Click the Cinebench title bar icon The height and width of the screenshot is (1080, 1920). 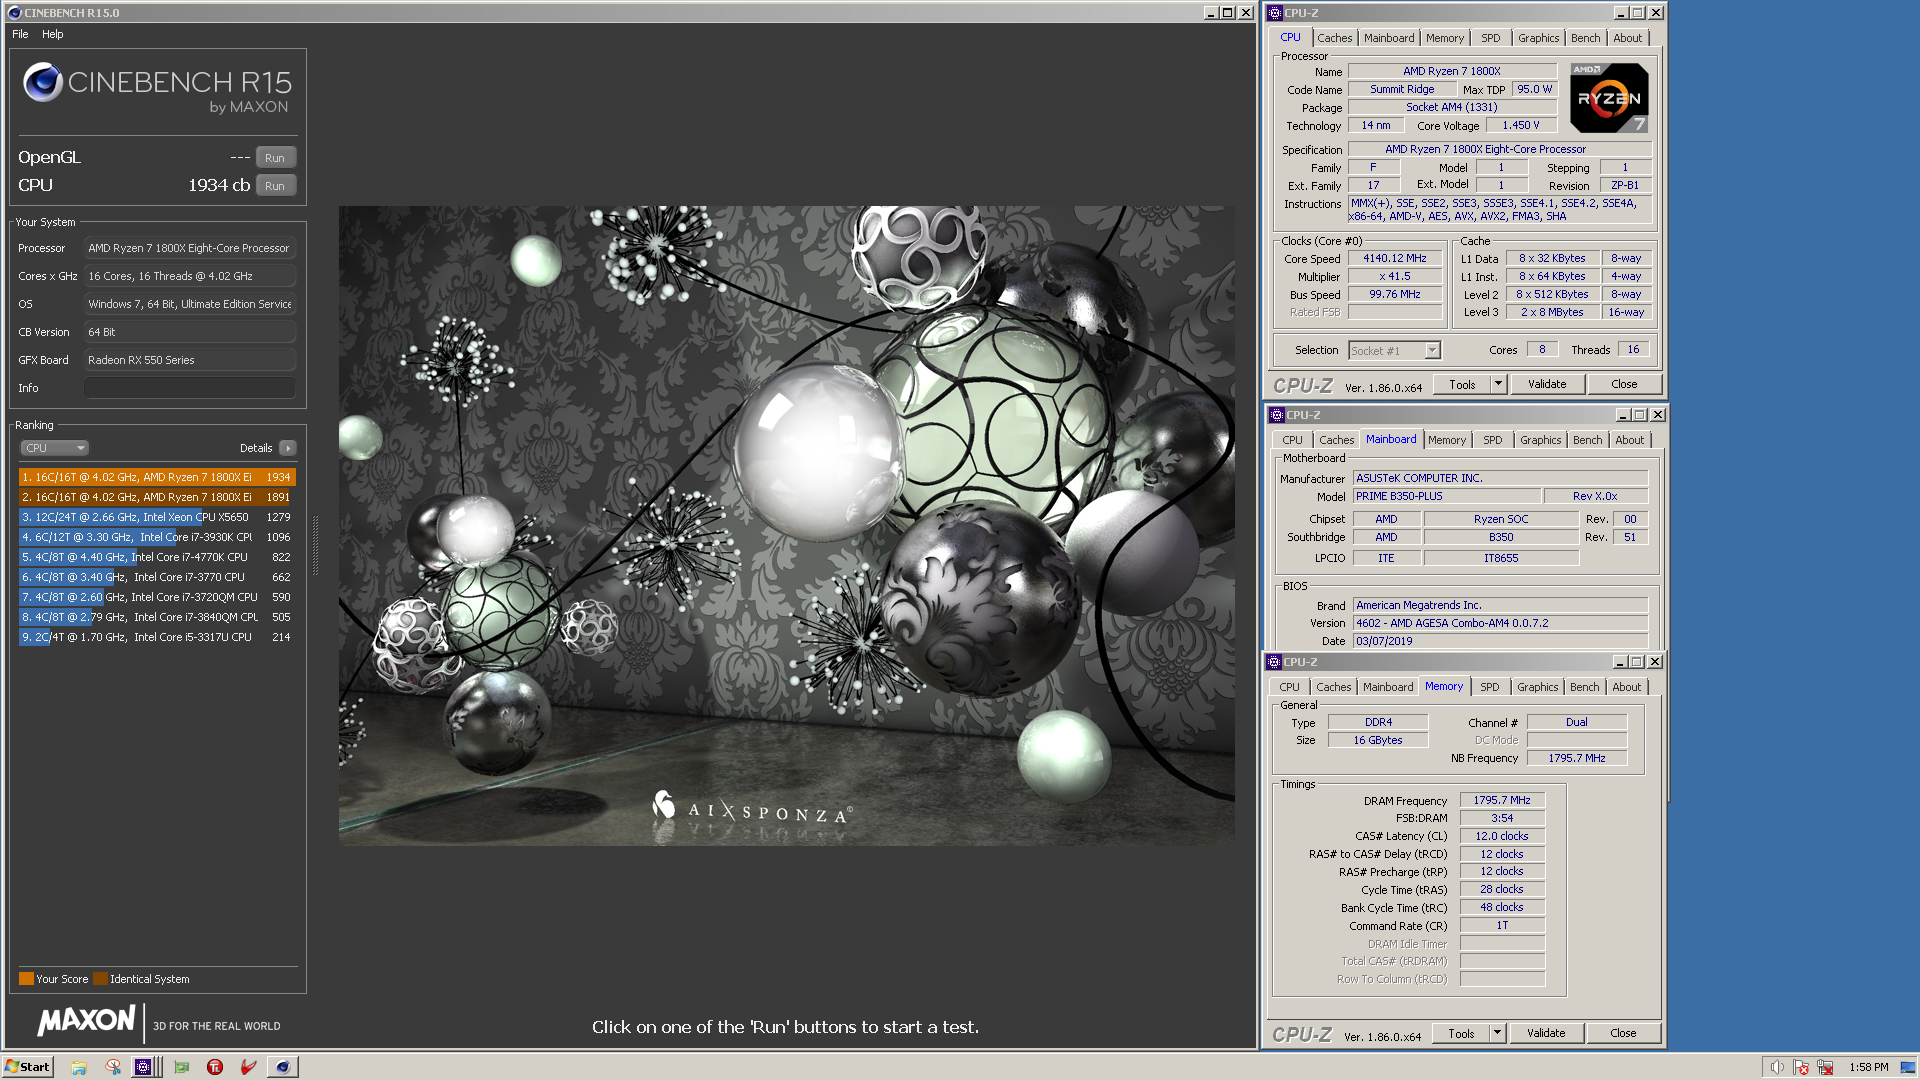click(x=14, y=13)
